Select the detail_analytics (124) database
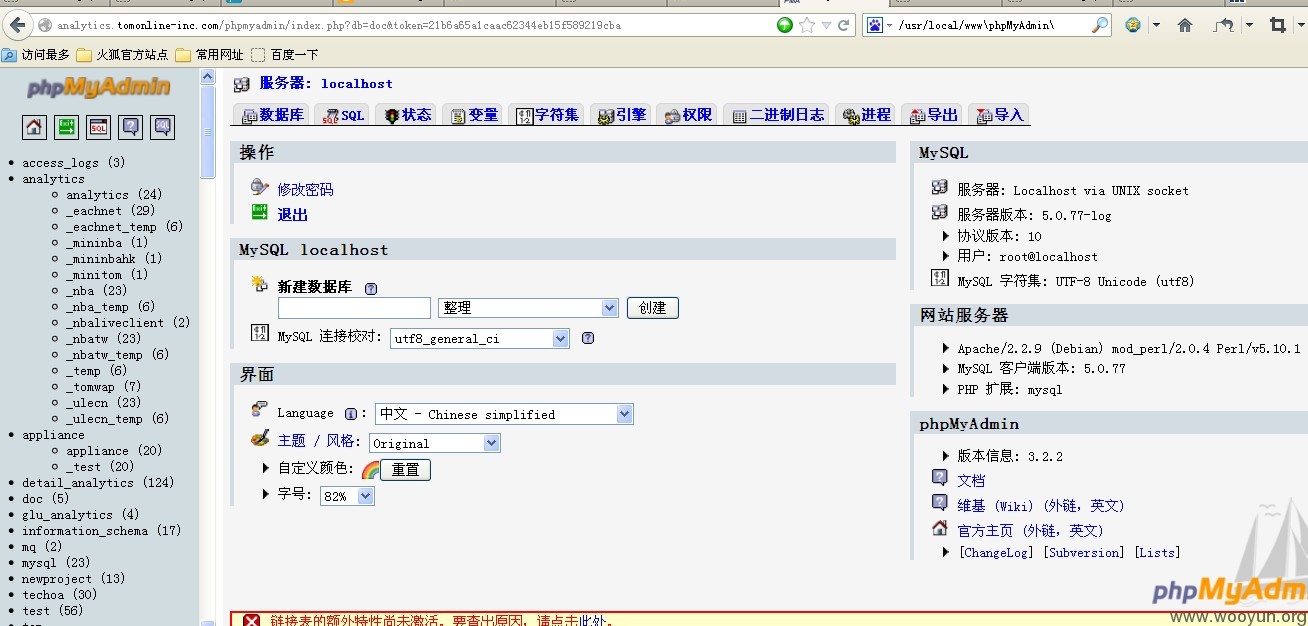This screenshot has height=626, width=1308. click(98, 483)
